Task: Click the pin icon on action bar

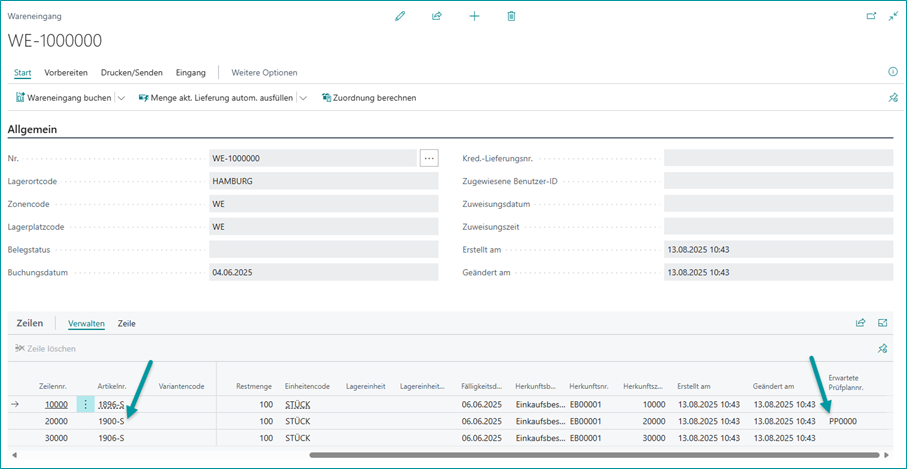Action: coord(893,98)
